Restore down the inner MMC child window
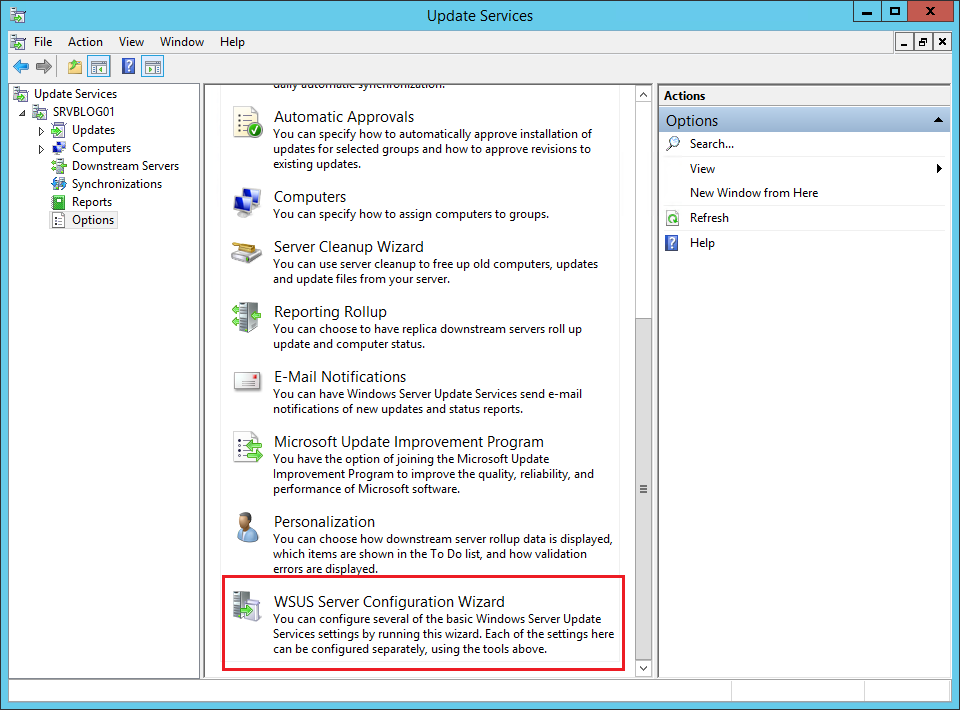Viewport: 960px width, 710px height. [x=922, y=42]
